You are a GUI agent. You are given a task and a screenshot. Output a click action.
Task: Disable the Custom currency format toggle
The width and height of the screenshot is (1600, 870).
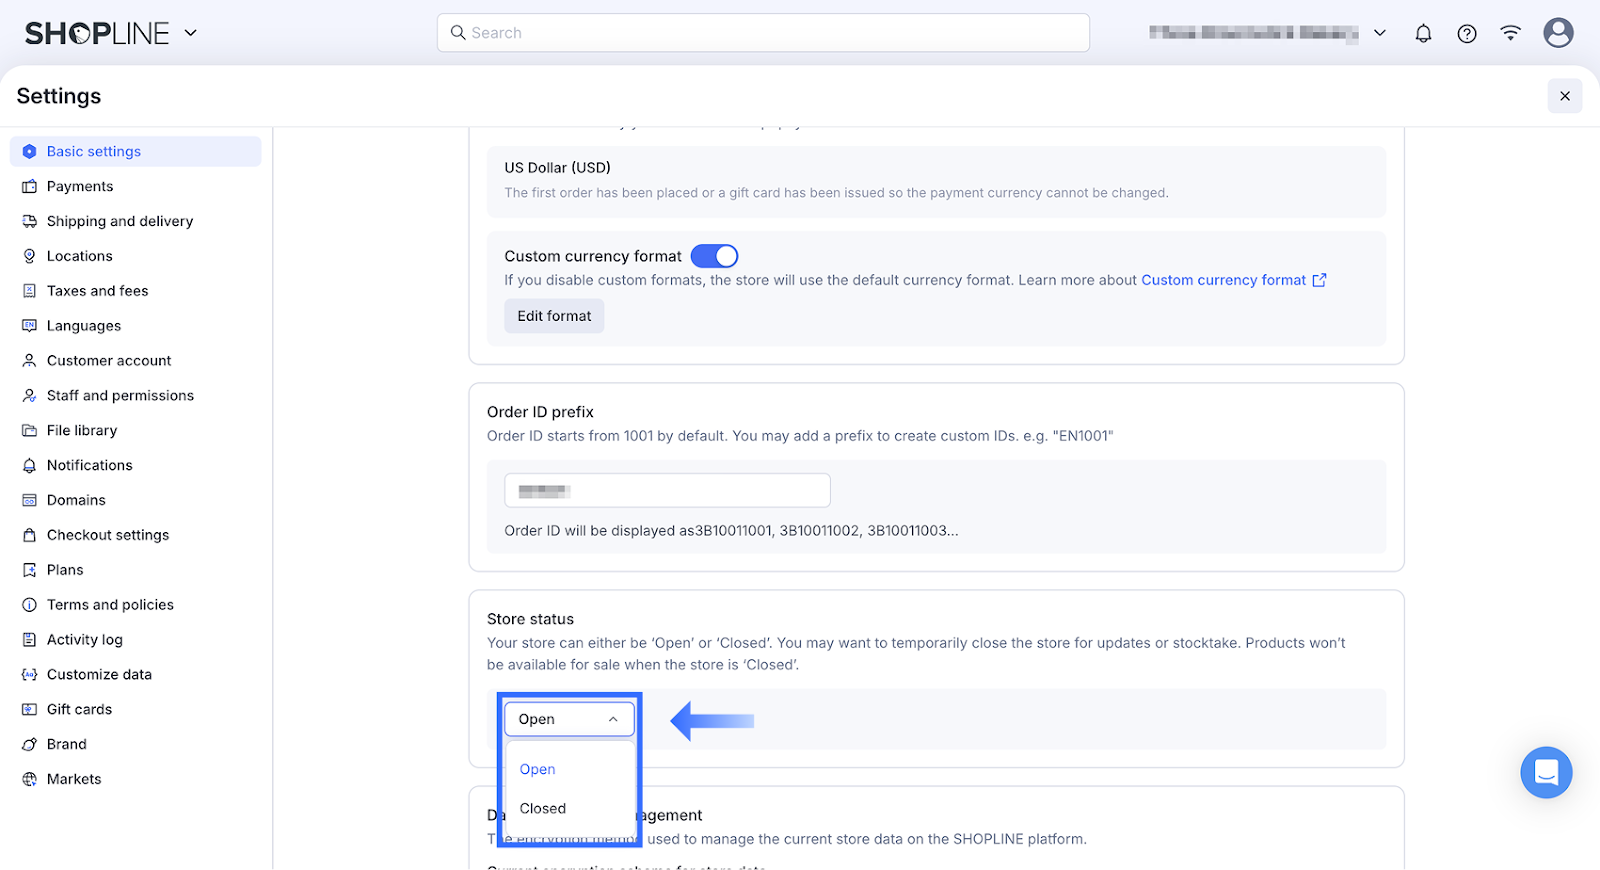click(x=714, y=256)
